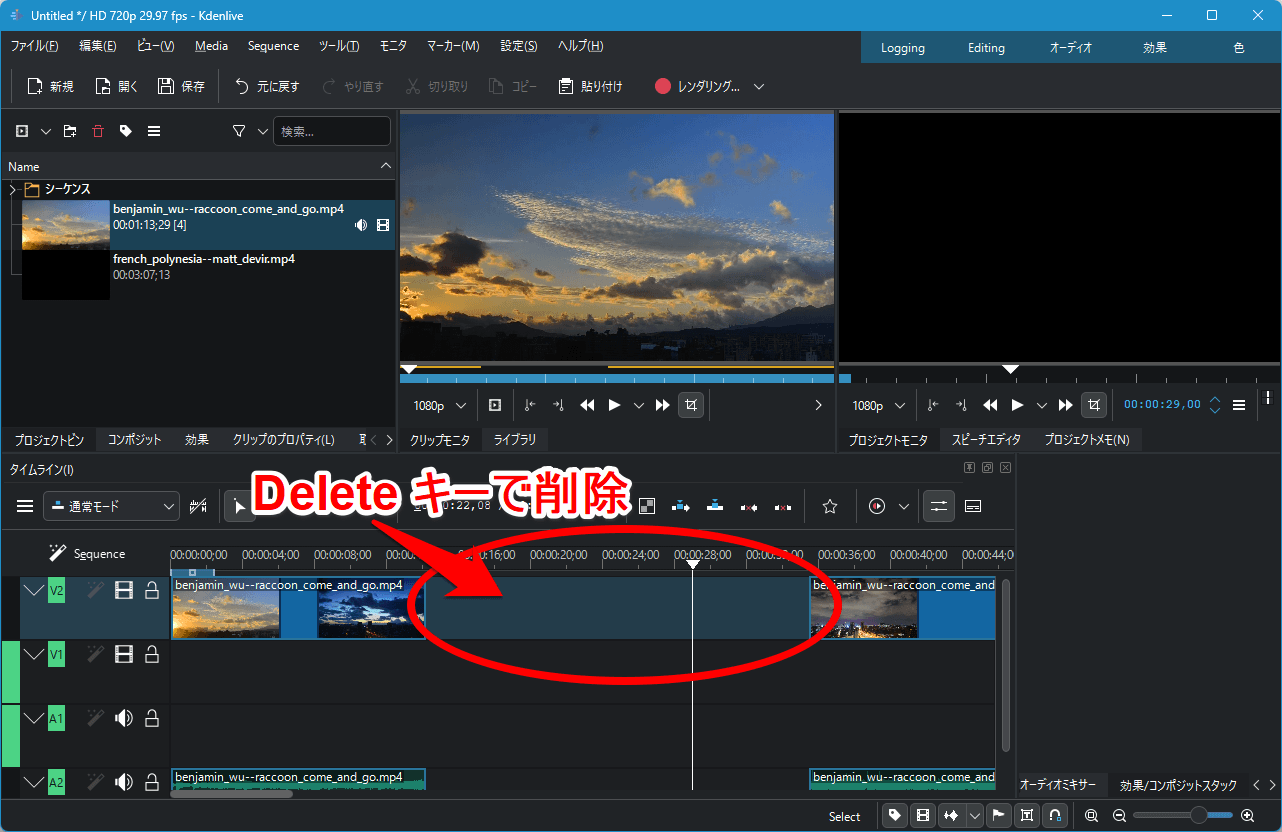Set zone in point in clip monitor

pos(530,405)
